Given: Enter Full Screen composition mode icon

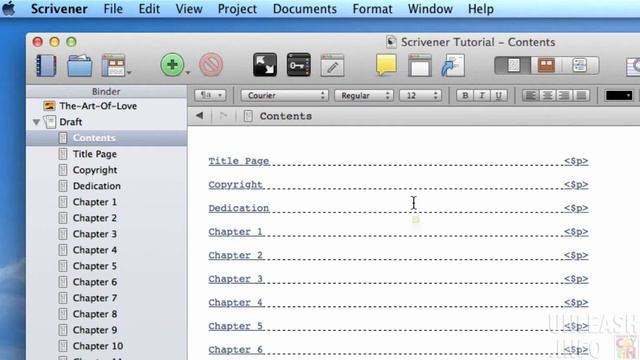Looking at the screenshot, I should pyautogui.click(x=265, y=65).
